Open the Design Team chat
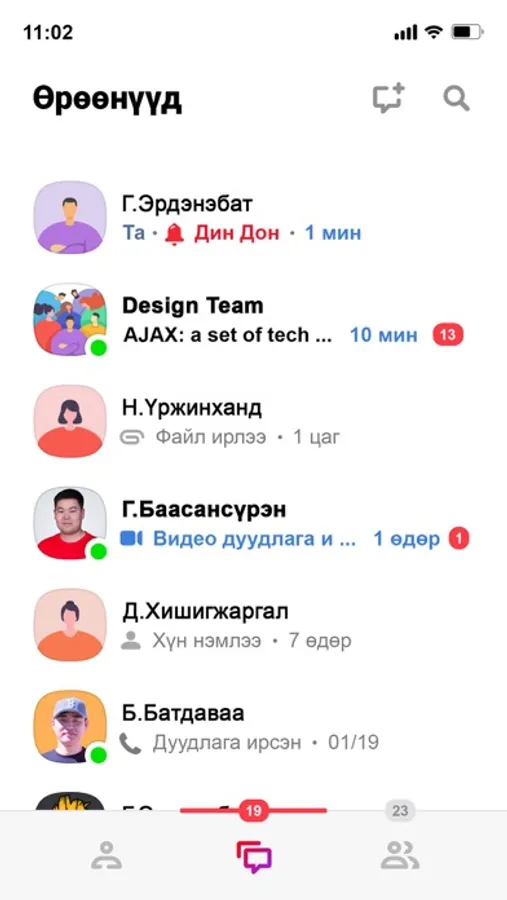Screen dimensions: 507x900 [253, 320]
